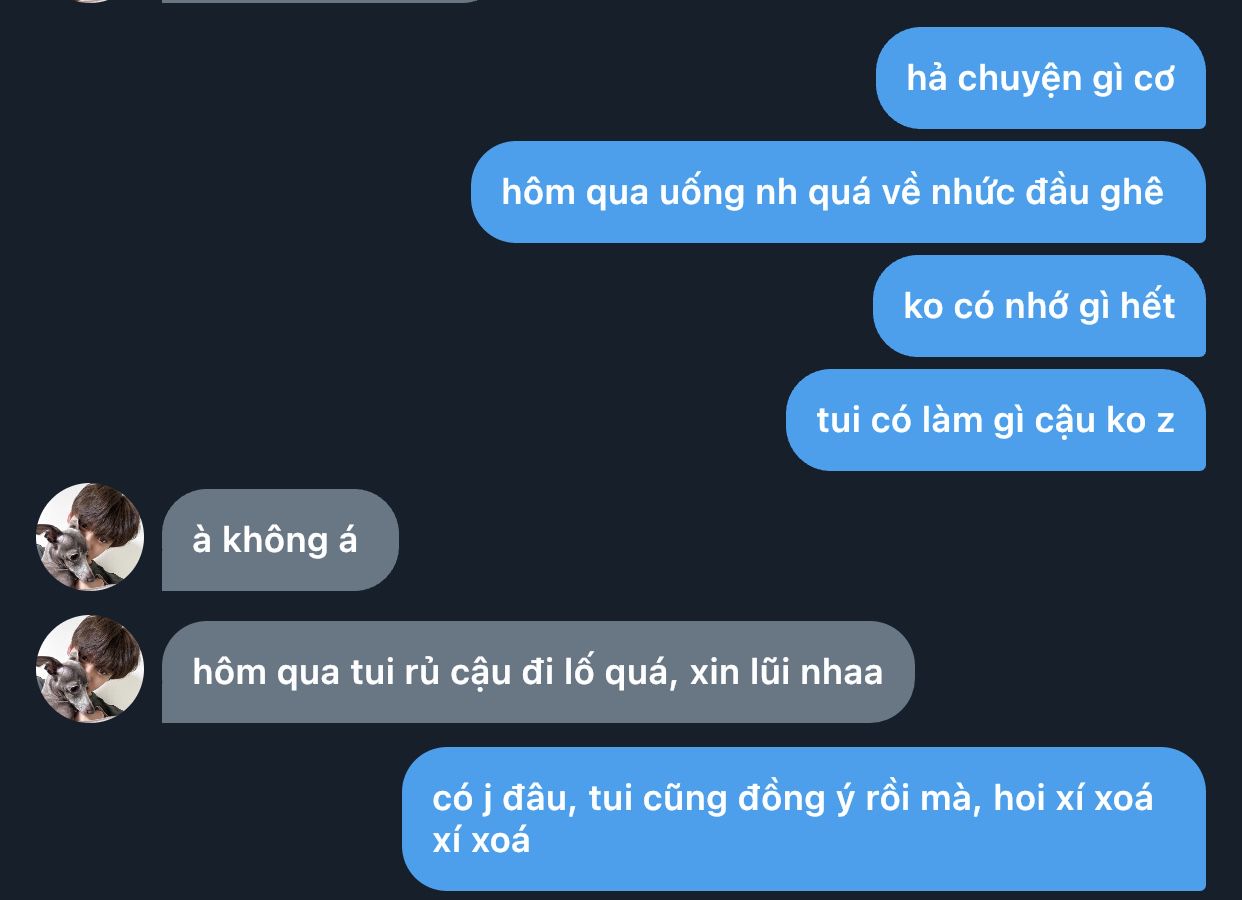The height and width of the screenshot is (900, 1242).
Task: Click the 'xin lũi nhaa' apology message bubble
Action: 538,672
